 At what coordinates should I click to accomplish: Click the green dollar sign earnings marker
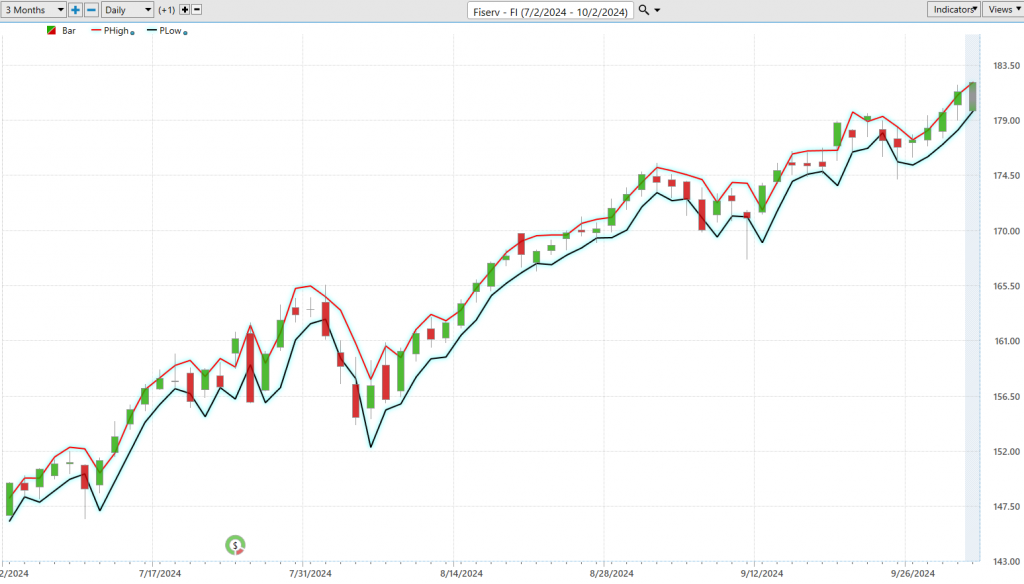pyautogui.click(x=236, y=545)
